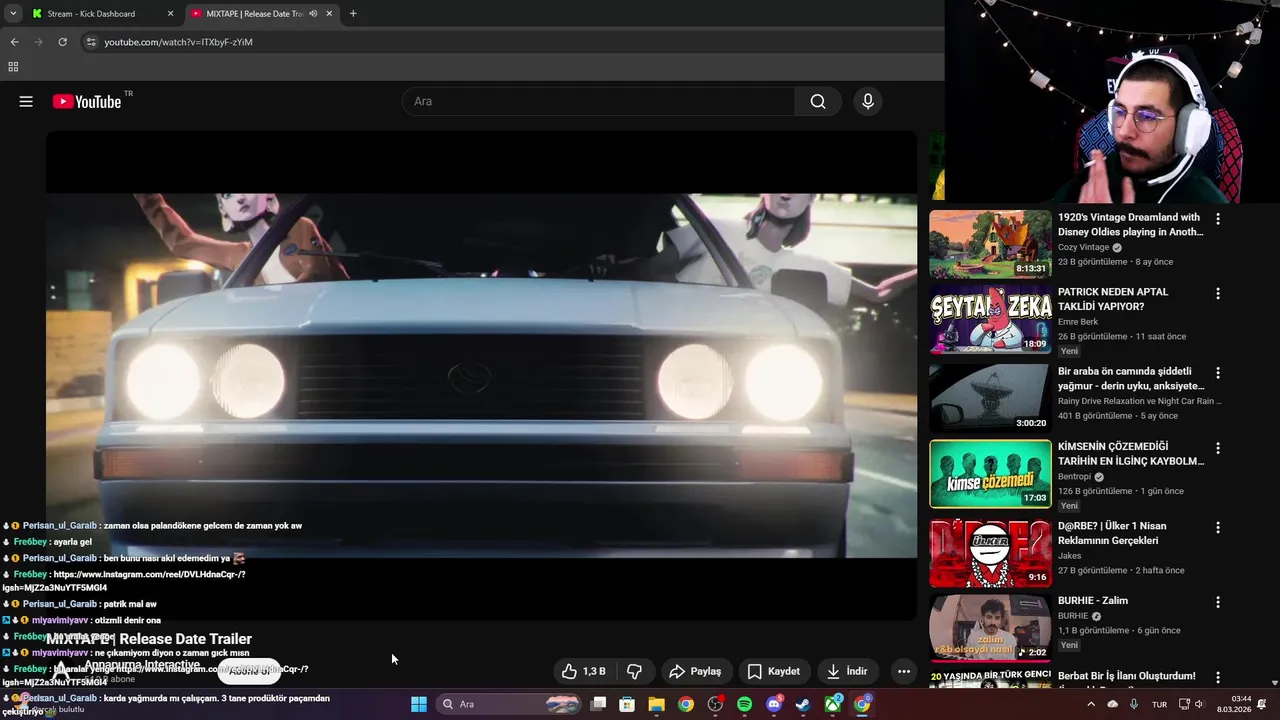Share the video via Paylaş

(696, 671)
